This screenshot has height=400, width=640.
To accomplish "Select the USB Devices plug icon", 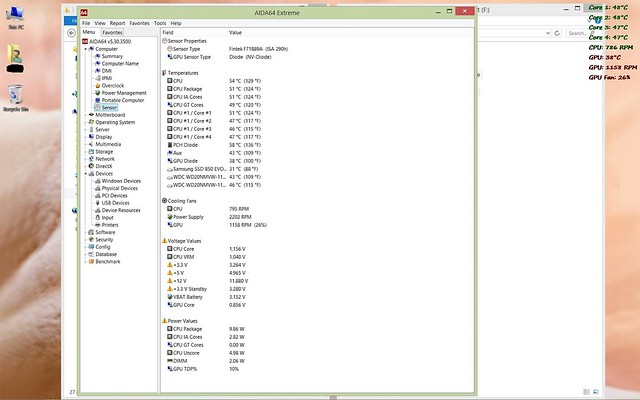I will coord(98,203).
